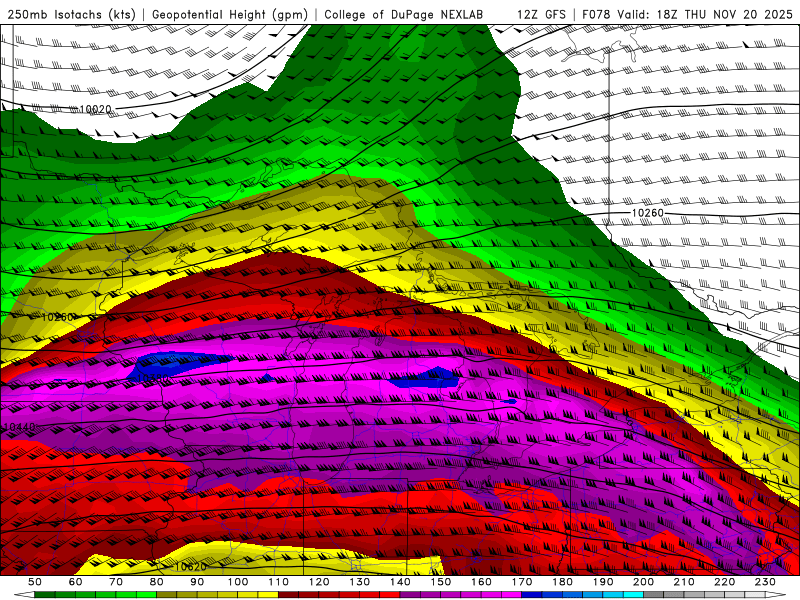Click the cyan swatch before 200 on the color bar
This screenshot has height=600, width=800.
(633, 595)
